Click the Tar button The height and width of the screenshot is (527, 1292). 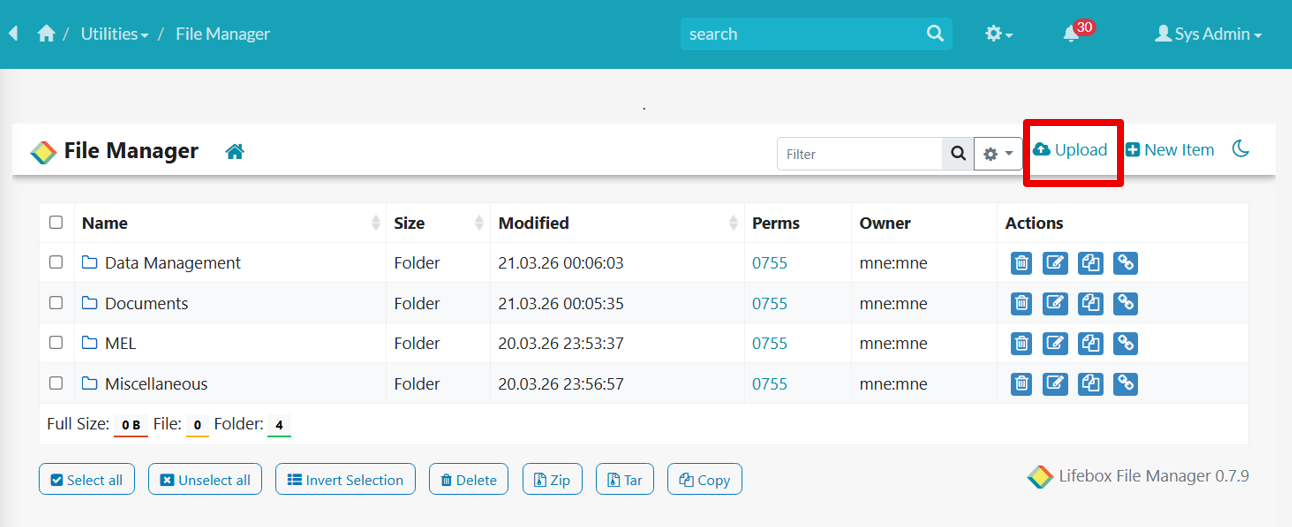point(625,480)
